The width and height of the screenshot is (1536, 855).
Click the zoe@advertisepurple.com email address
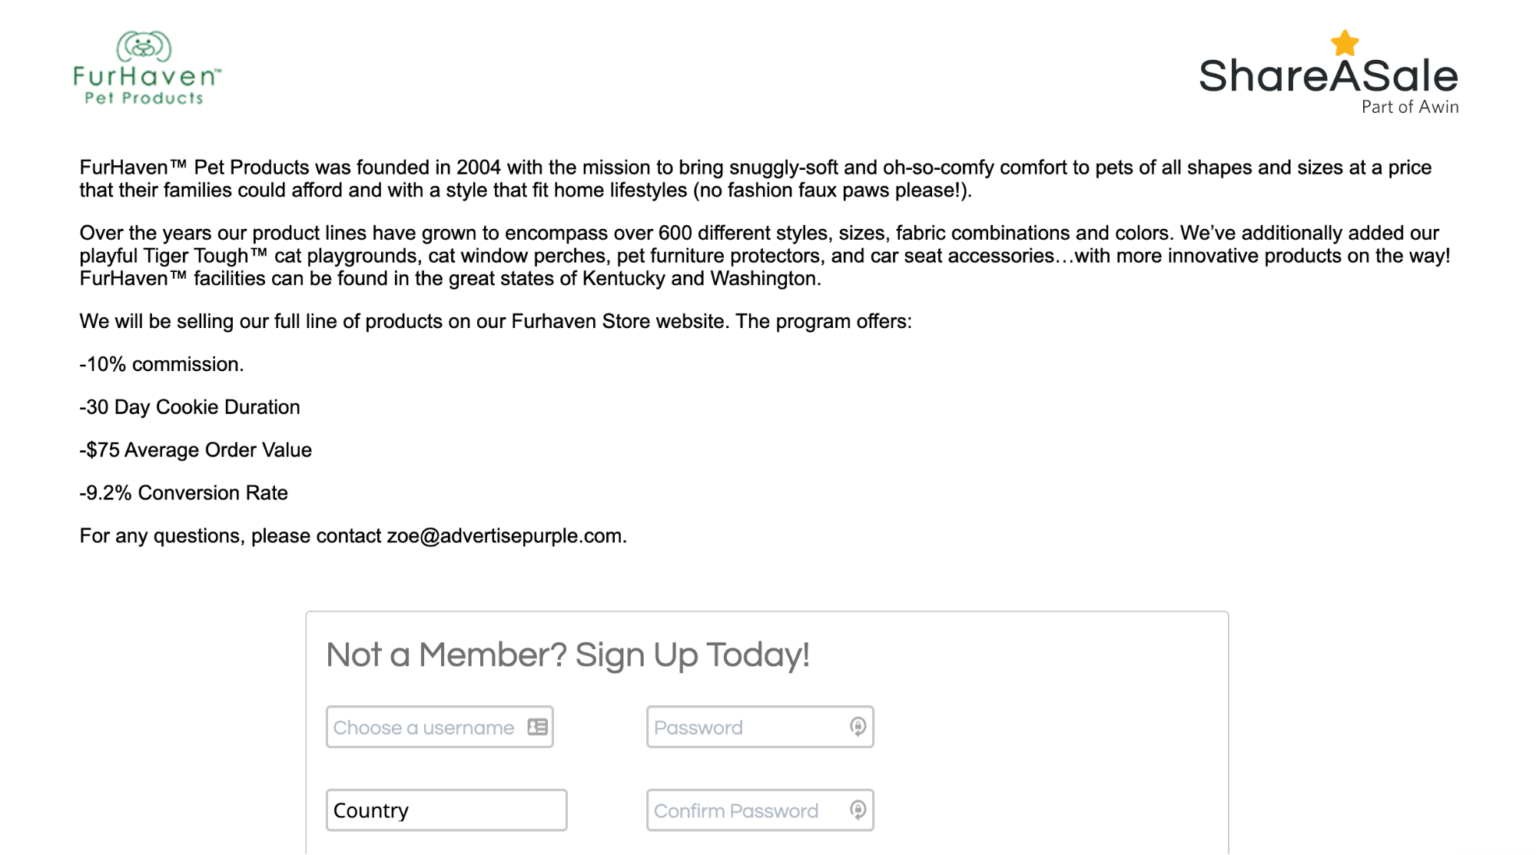coord(504,536)
